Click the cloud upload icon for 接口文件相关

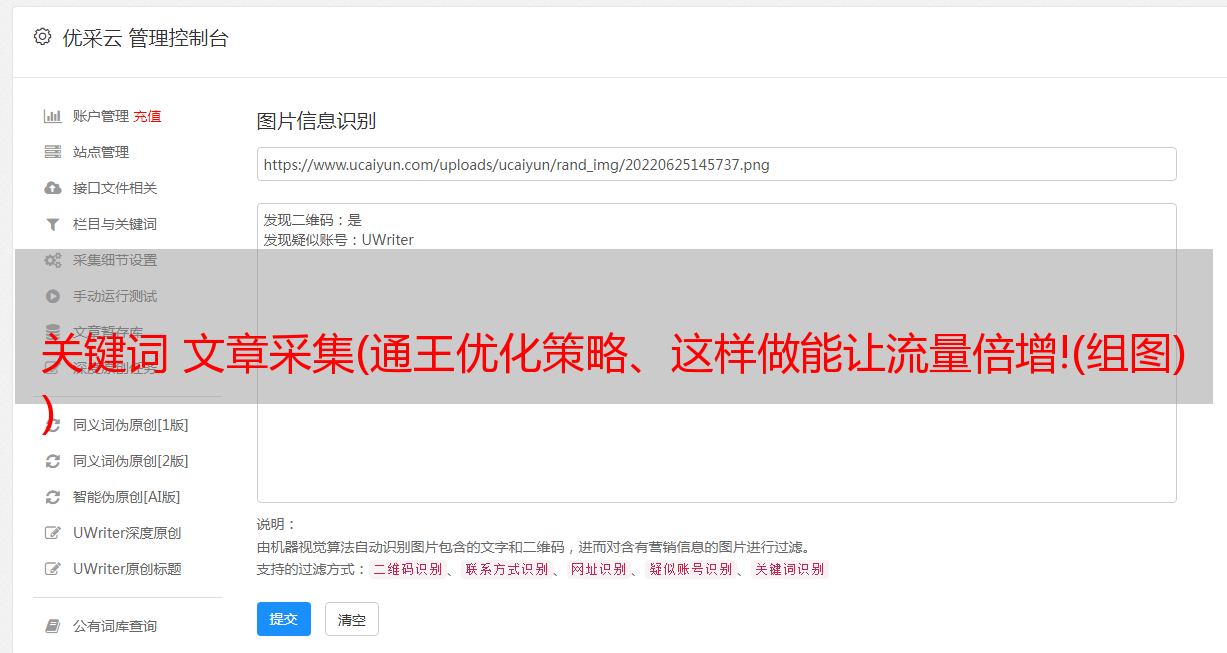(x=53, y=188)
